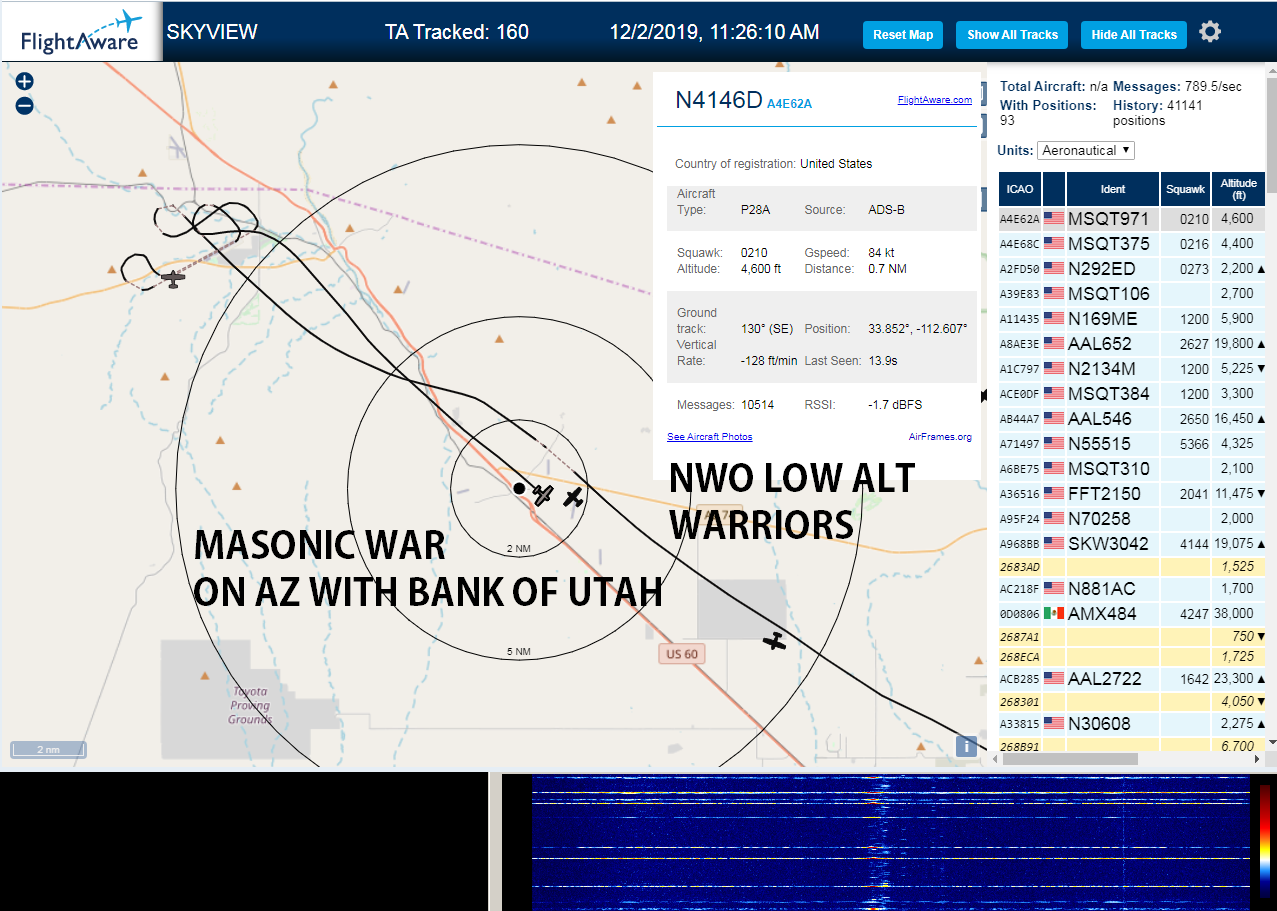Click squawk 5366 in the table

(1193, 443)
